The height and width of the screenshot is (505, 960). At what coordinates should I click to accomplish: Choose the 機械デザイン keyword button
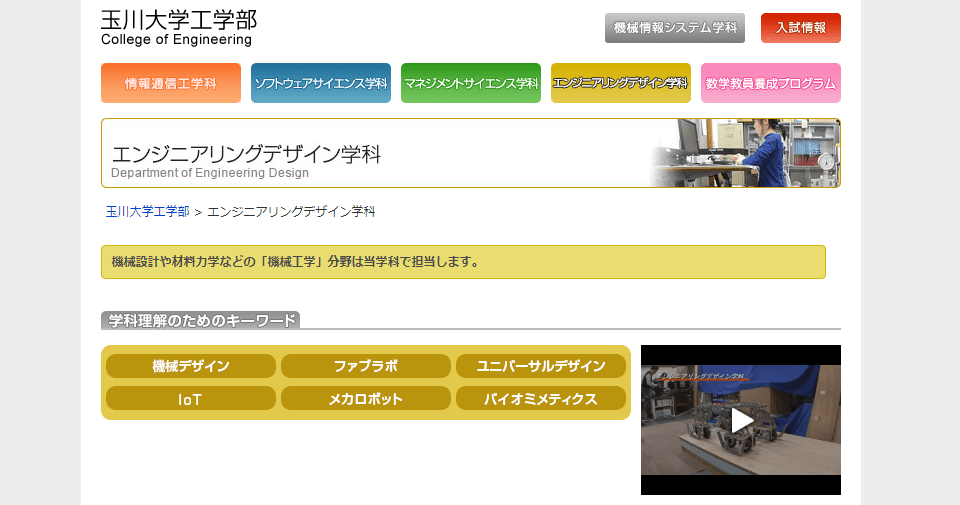point(191,366)
